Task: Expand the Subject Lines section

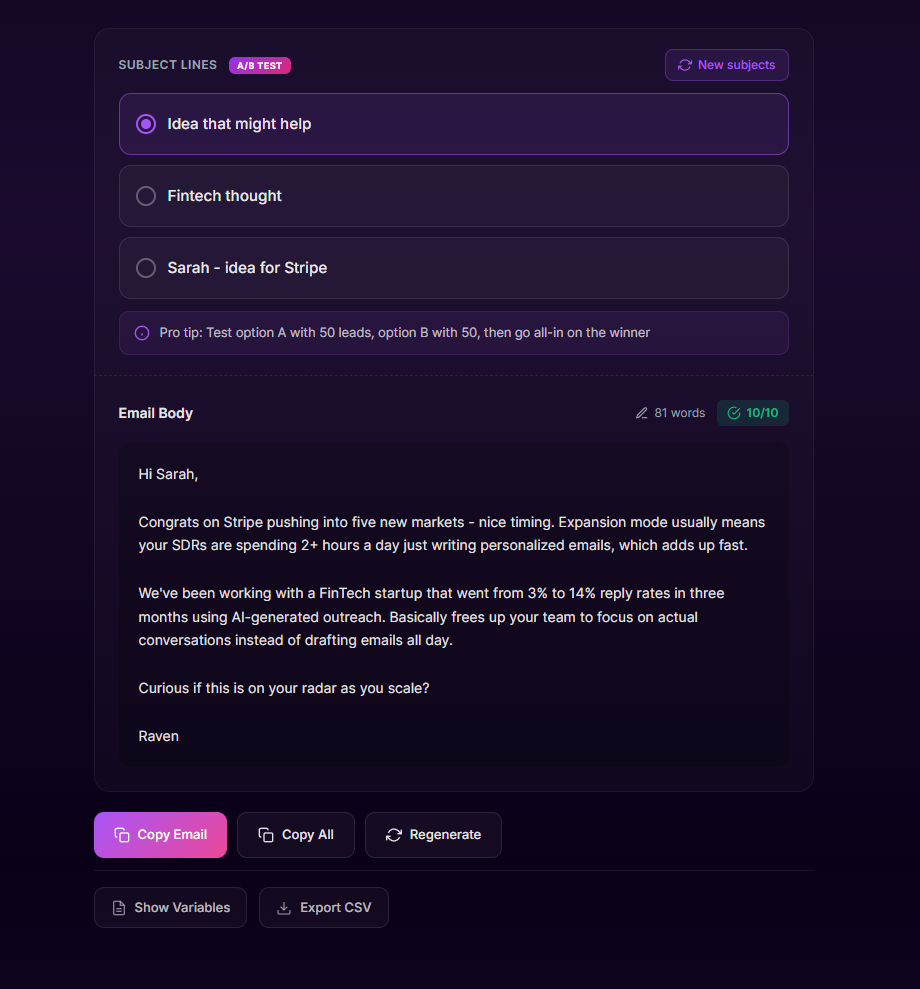Action: click(167, 64)
